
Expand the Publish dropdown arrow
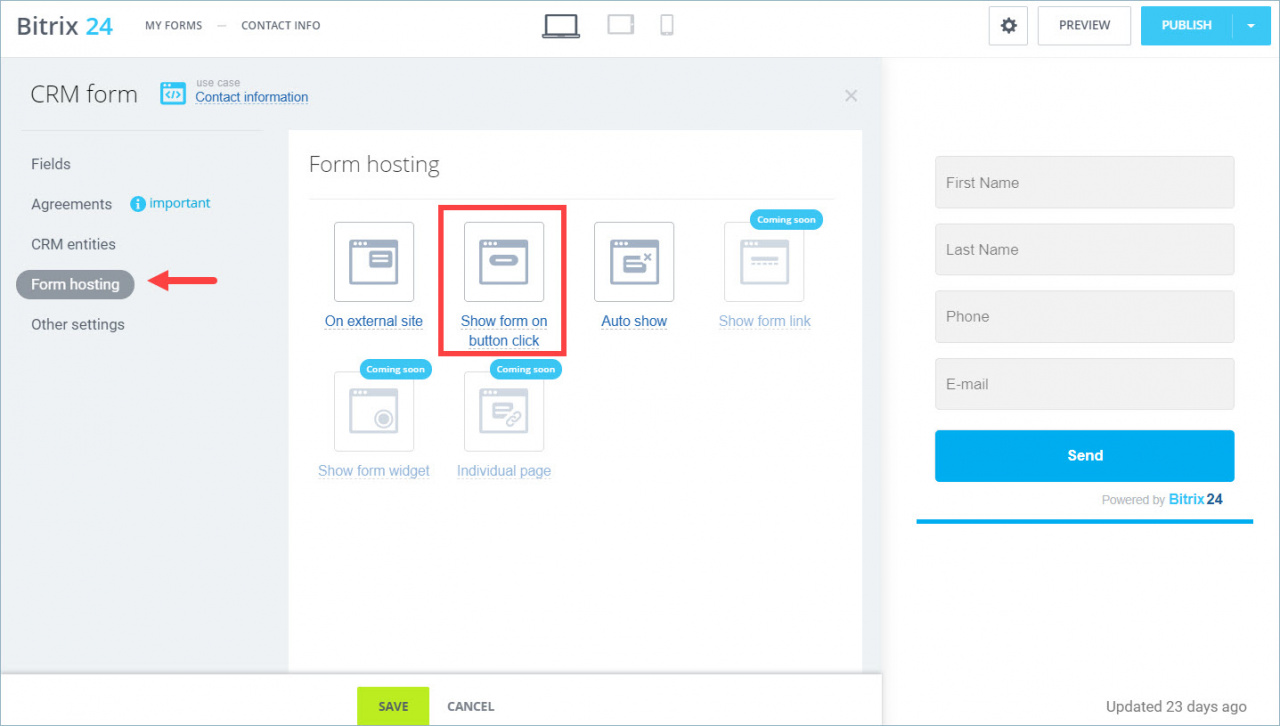click(x=1251, y=26)
